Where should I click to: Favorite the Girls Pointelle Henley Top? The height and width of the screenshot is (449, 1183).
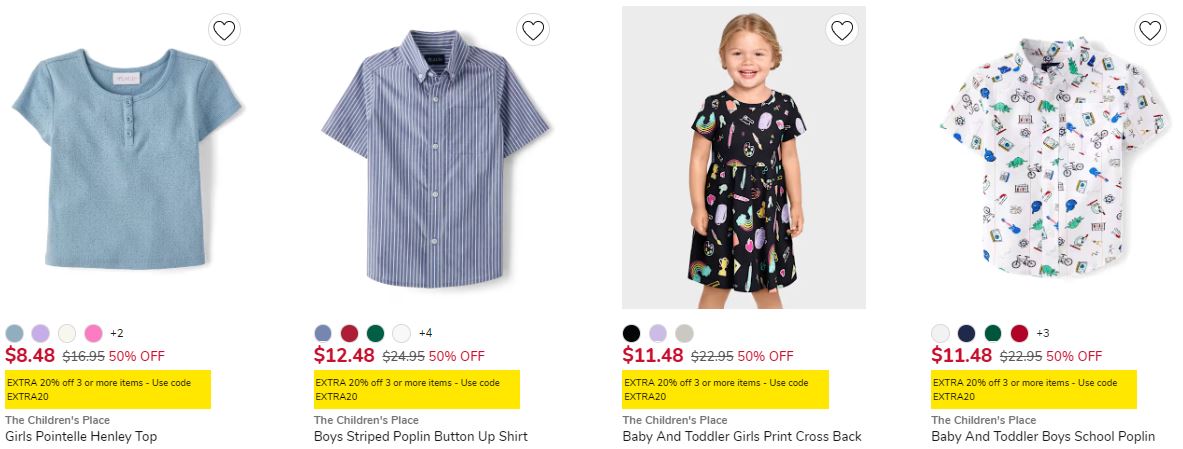(224, 30)
